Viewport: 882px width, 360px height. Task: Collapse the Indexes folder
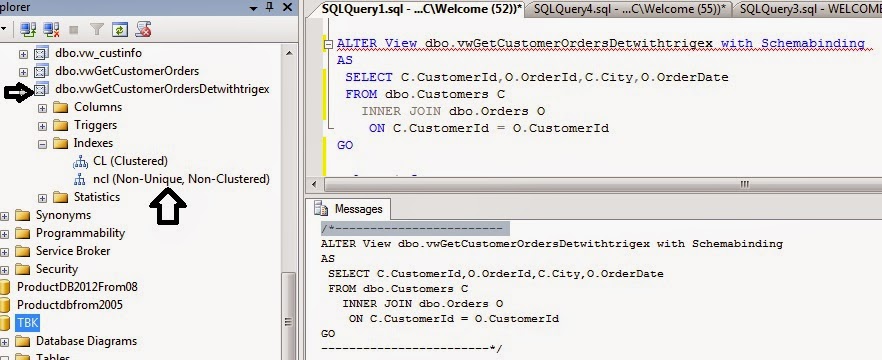(x=42, y=144)
